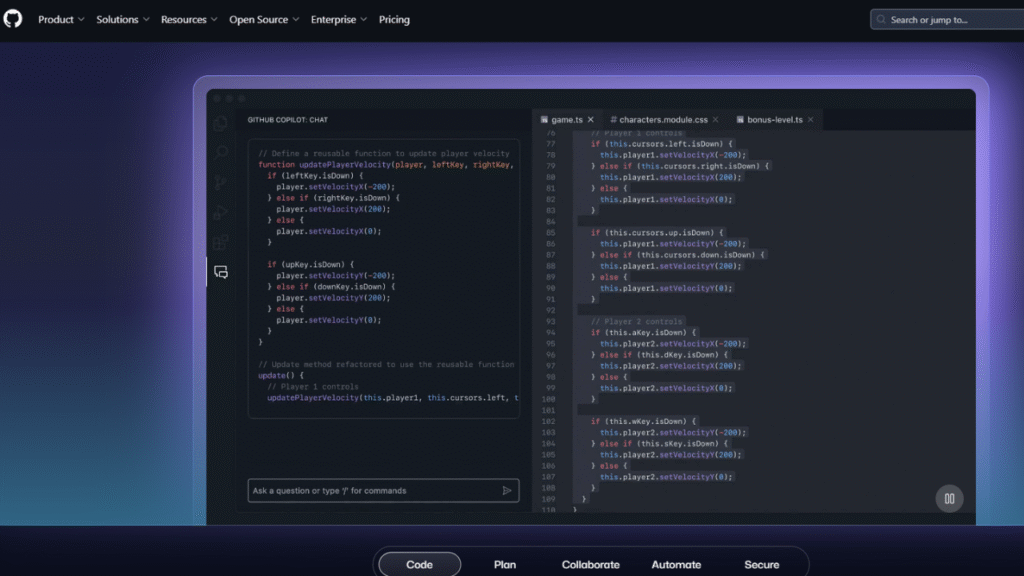Click the Ask a question input field
1024x576 pixels.
click(x=370, y=490)
